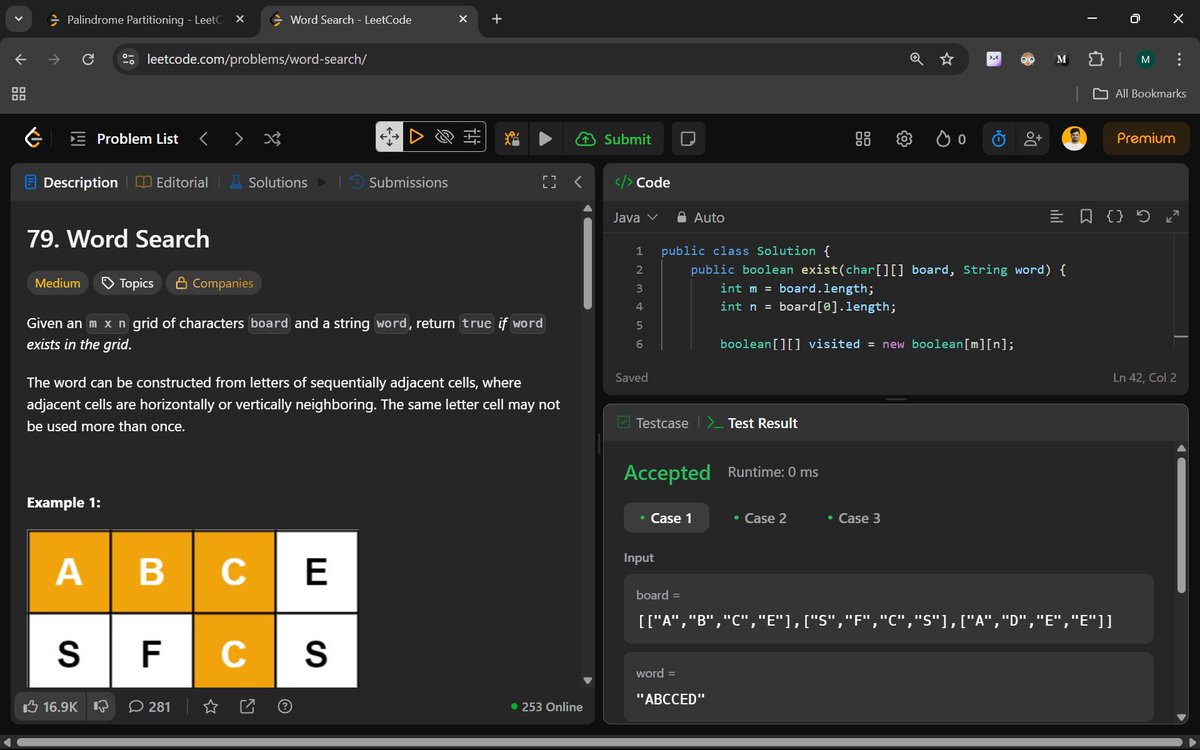Screen dimensions: 1200x750
Task: Click the horizontal page scrollbar at bottom
Action: tap(597, 742)
